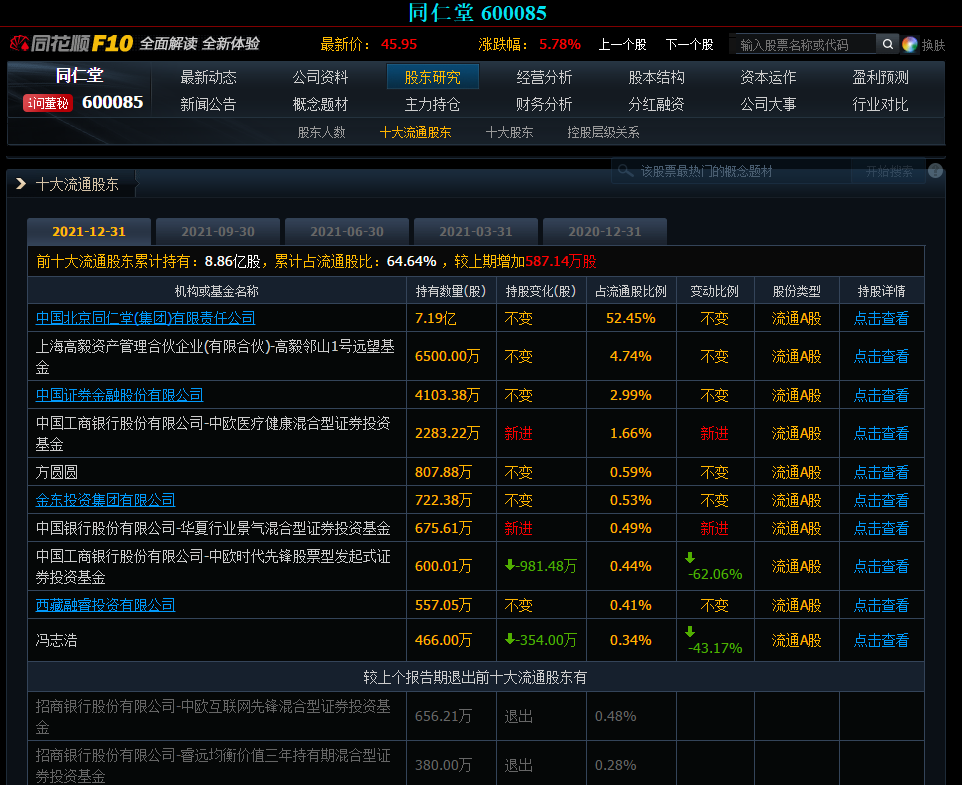
Task: Switch to 股东人数 sub-tab
Action: tap(321, 132)
